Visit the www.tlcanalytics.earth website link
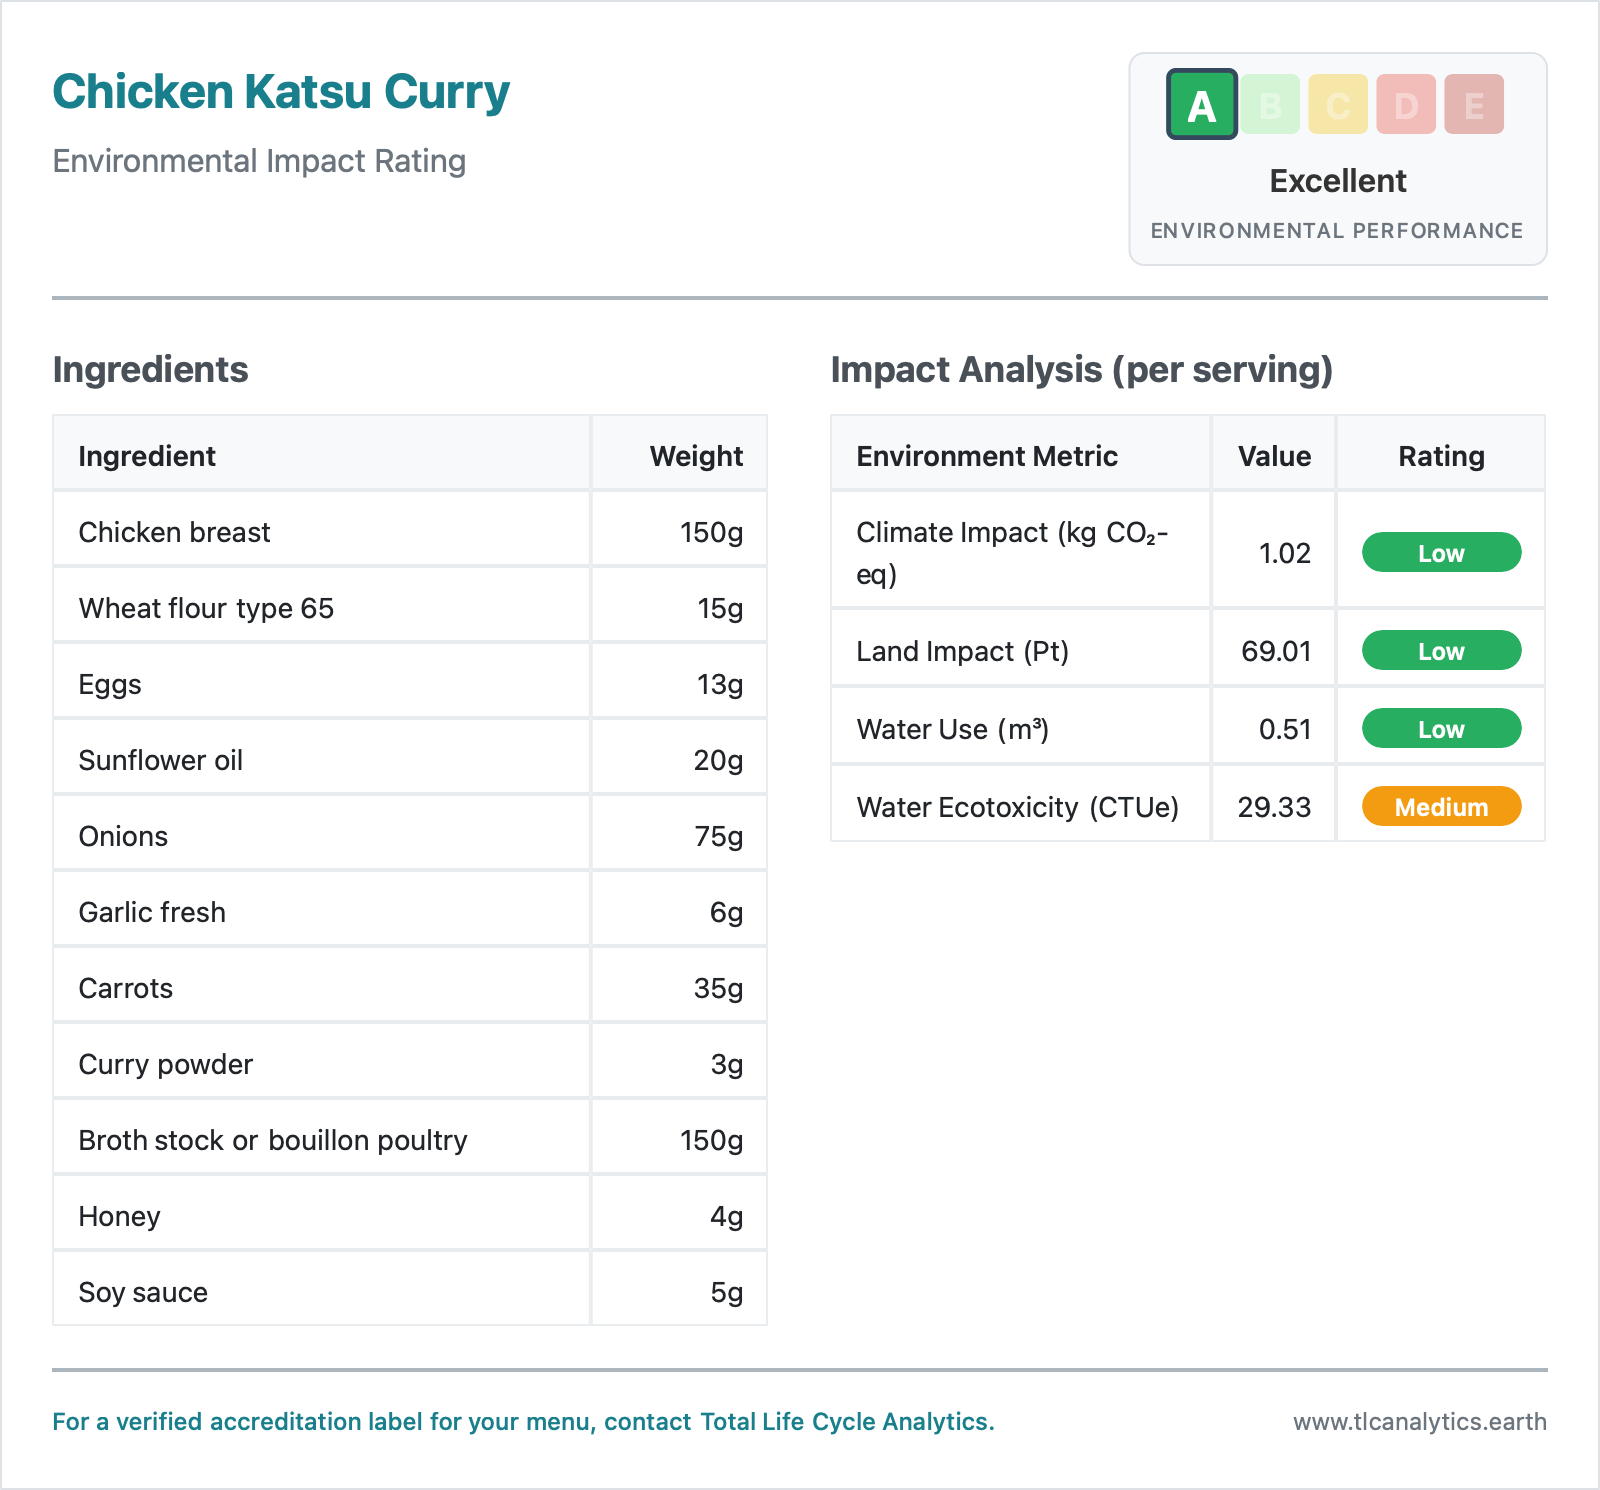 [1419, 1422]
